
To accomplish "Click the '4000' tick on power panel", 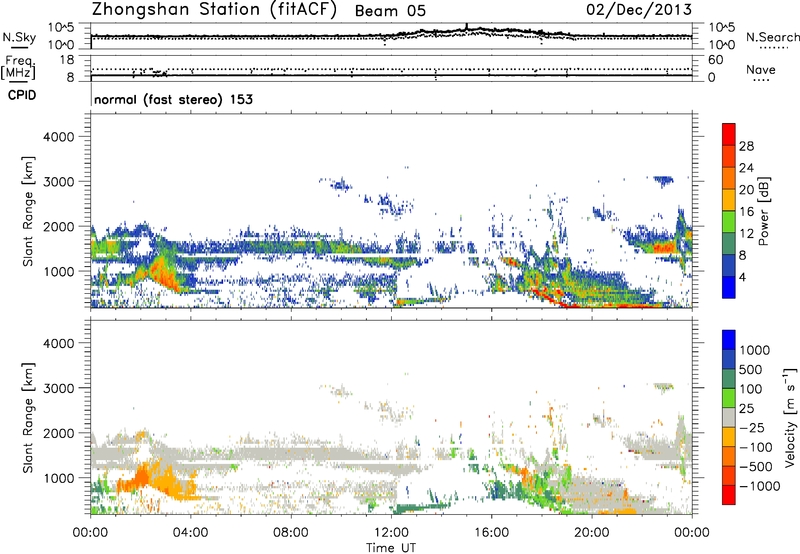I will 59,137.
